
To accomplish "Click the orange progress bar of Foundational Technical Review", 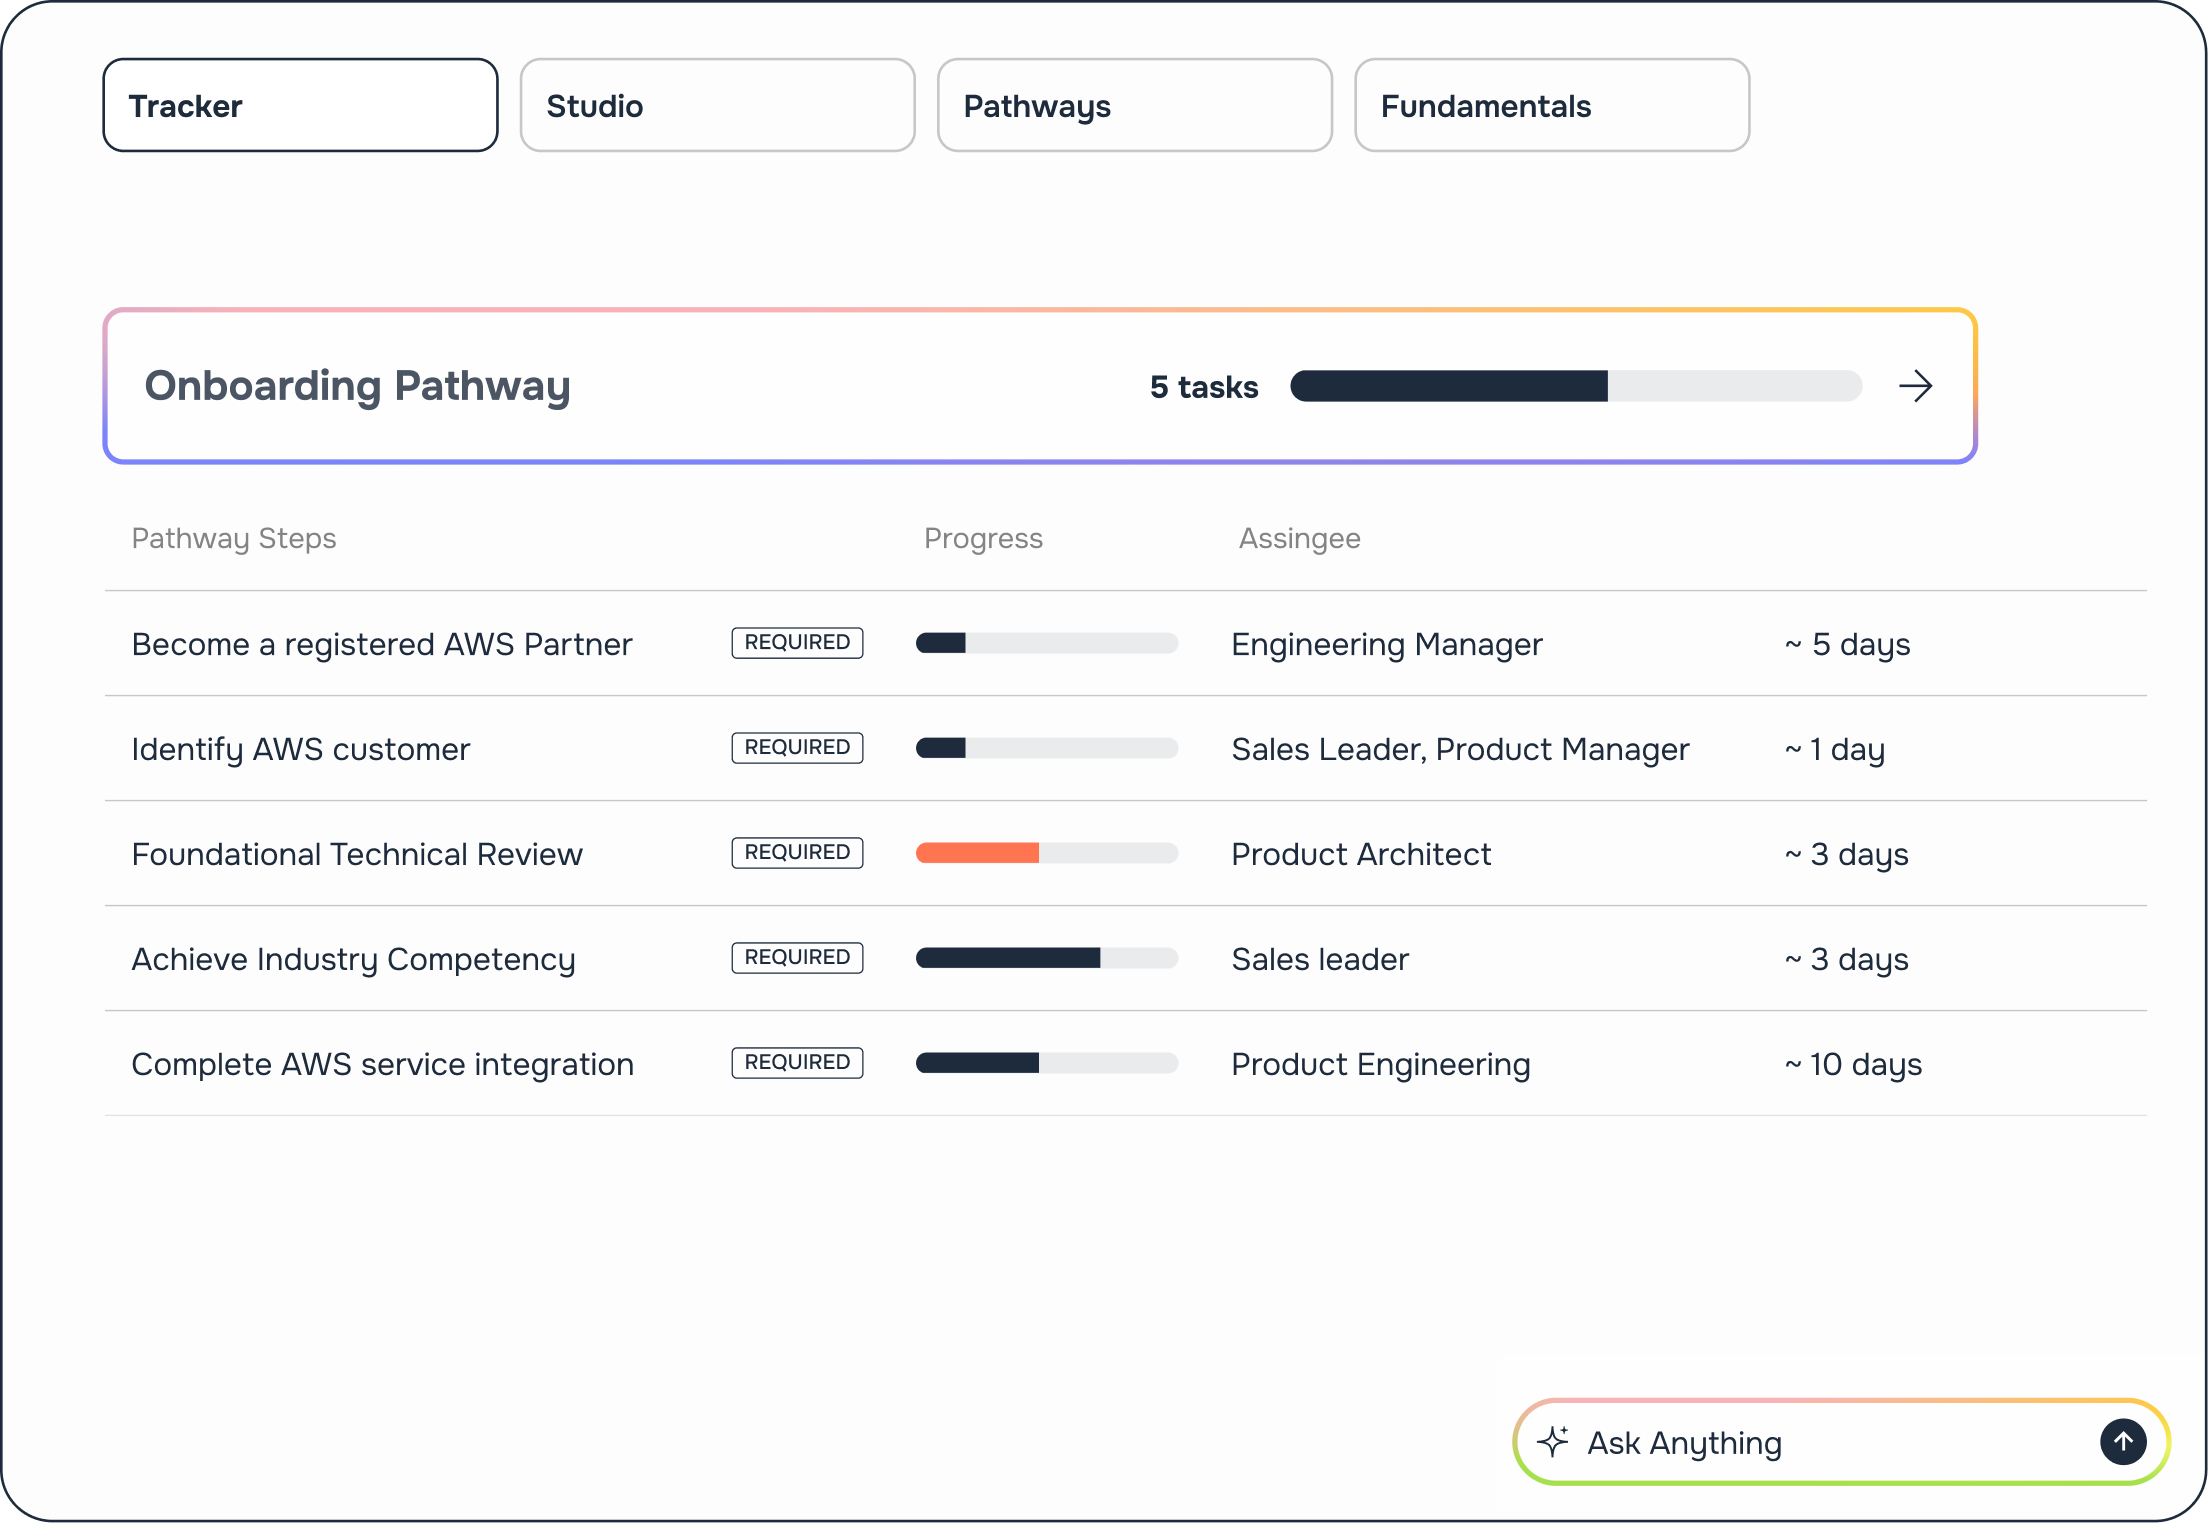I will tap(977, 853).
